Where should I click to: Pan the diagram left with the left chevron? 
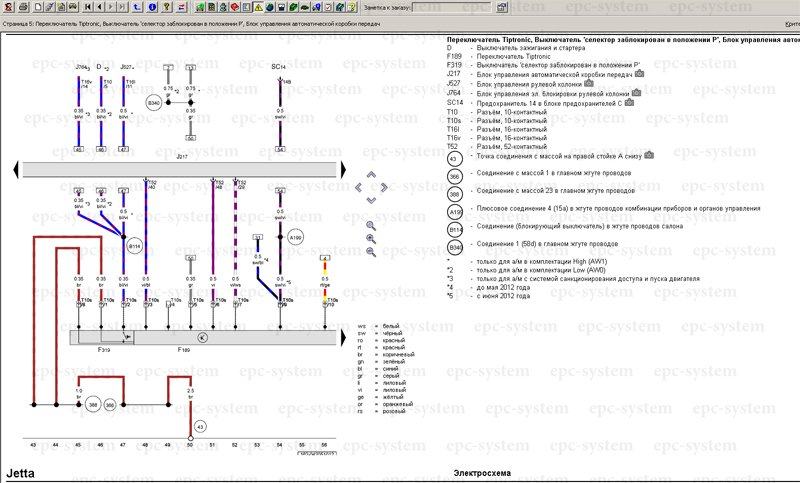coord(360,186)
